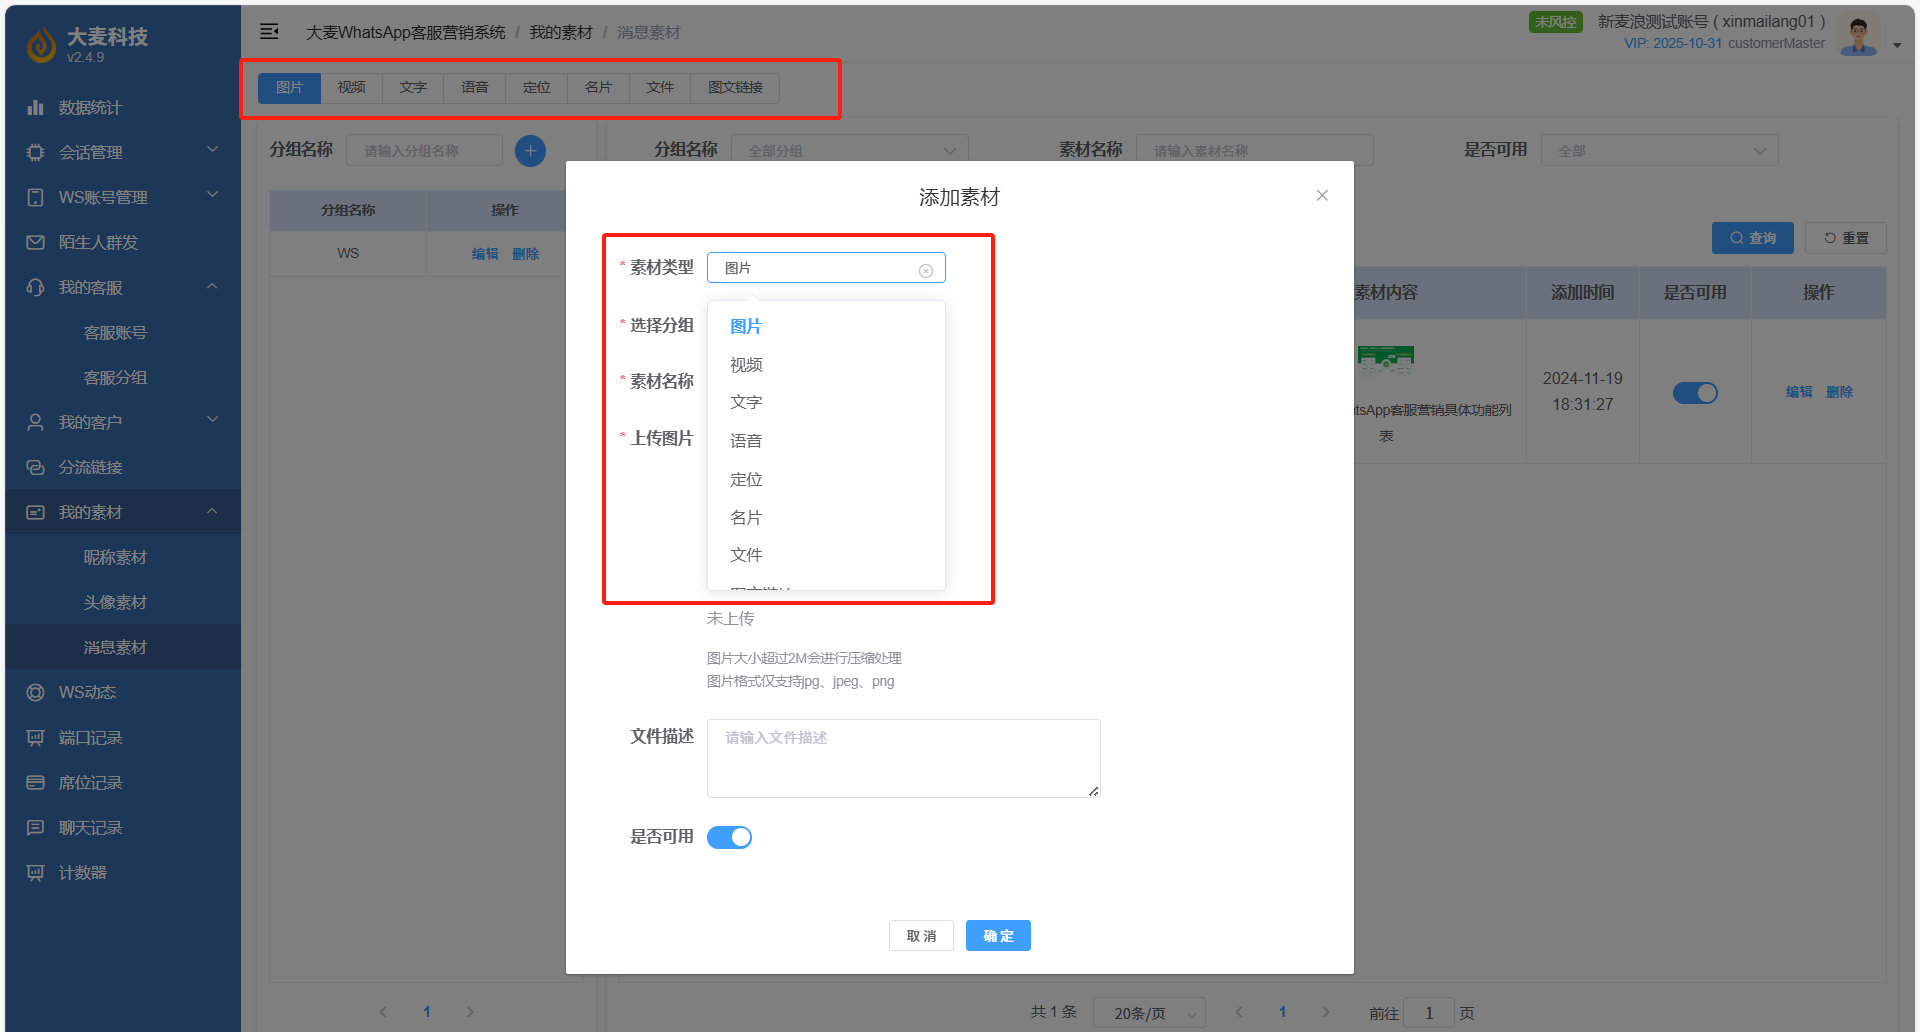Toggle 是否可用 switch in table row

point(1695,393)
